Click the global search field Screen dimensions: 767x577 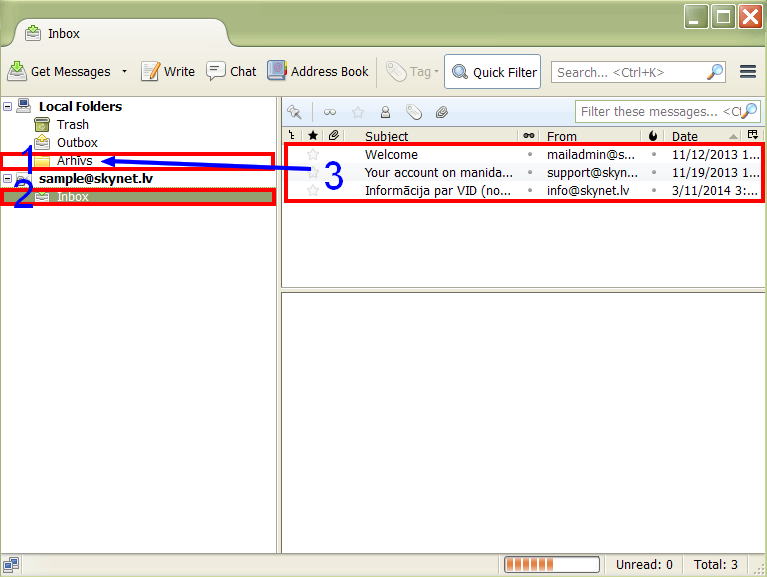point(628,72)
